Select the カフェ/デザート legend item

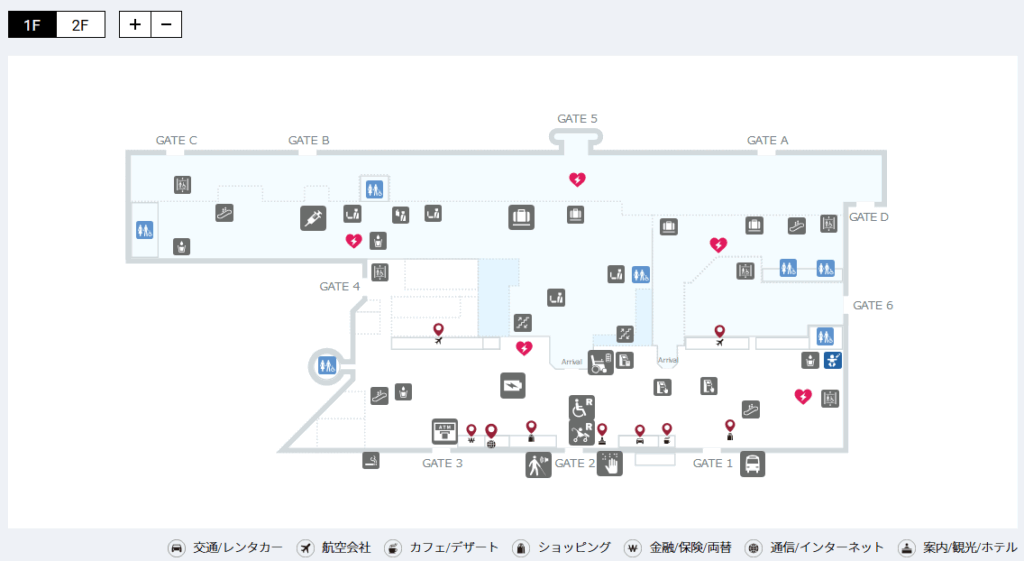click(440, 548)
